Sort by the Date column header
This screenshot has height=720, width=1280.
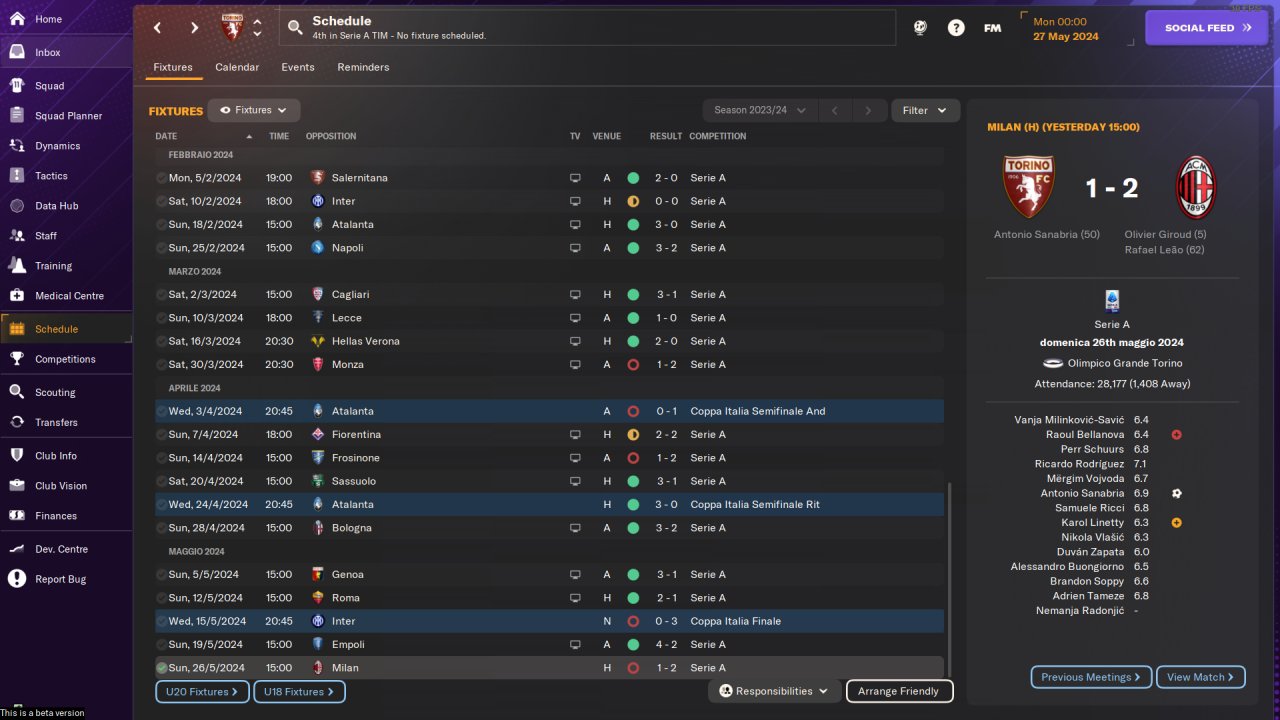click(166, 136)
